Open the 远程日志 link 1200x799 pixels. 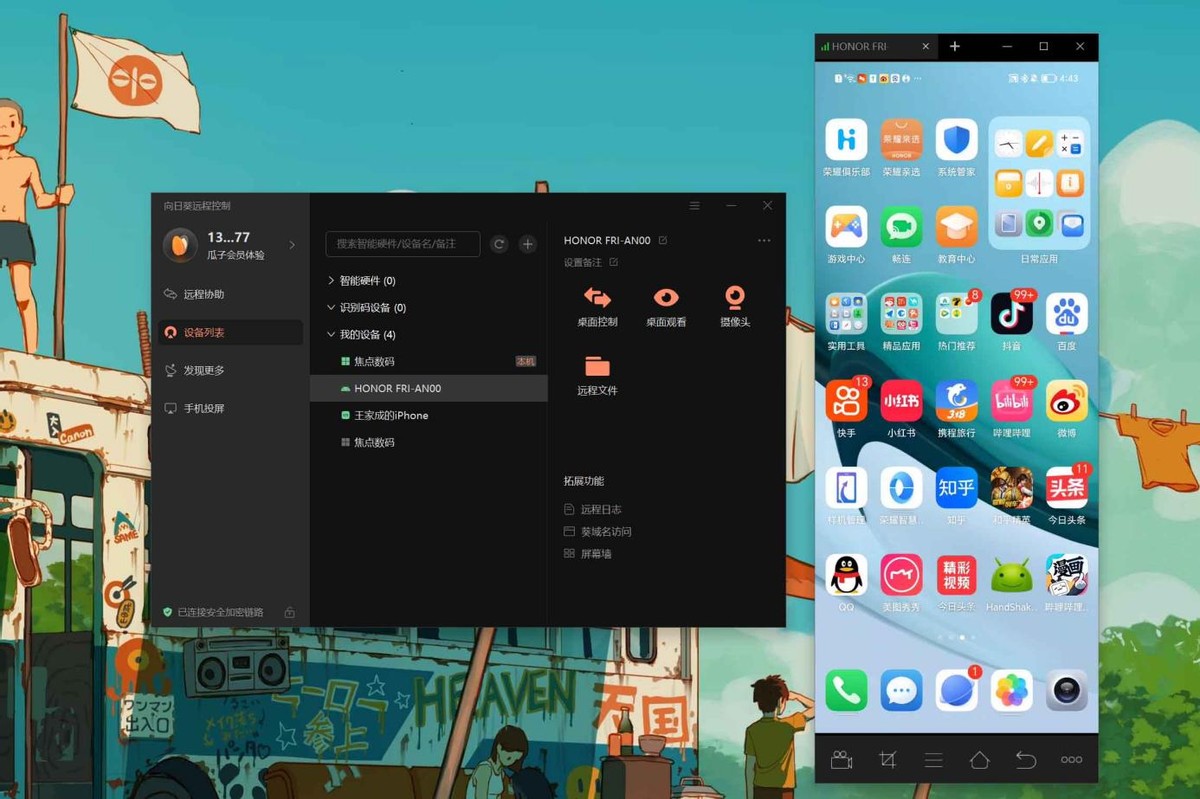pos(600,509)
